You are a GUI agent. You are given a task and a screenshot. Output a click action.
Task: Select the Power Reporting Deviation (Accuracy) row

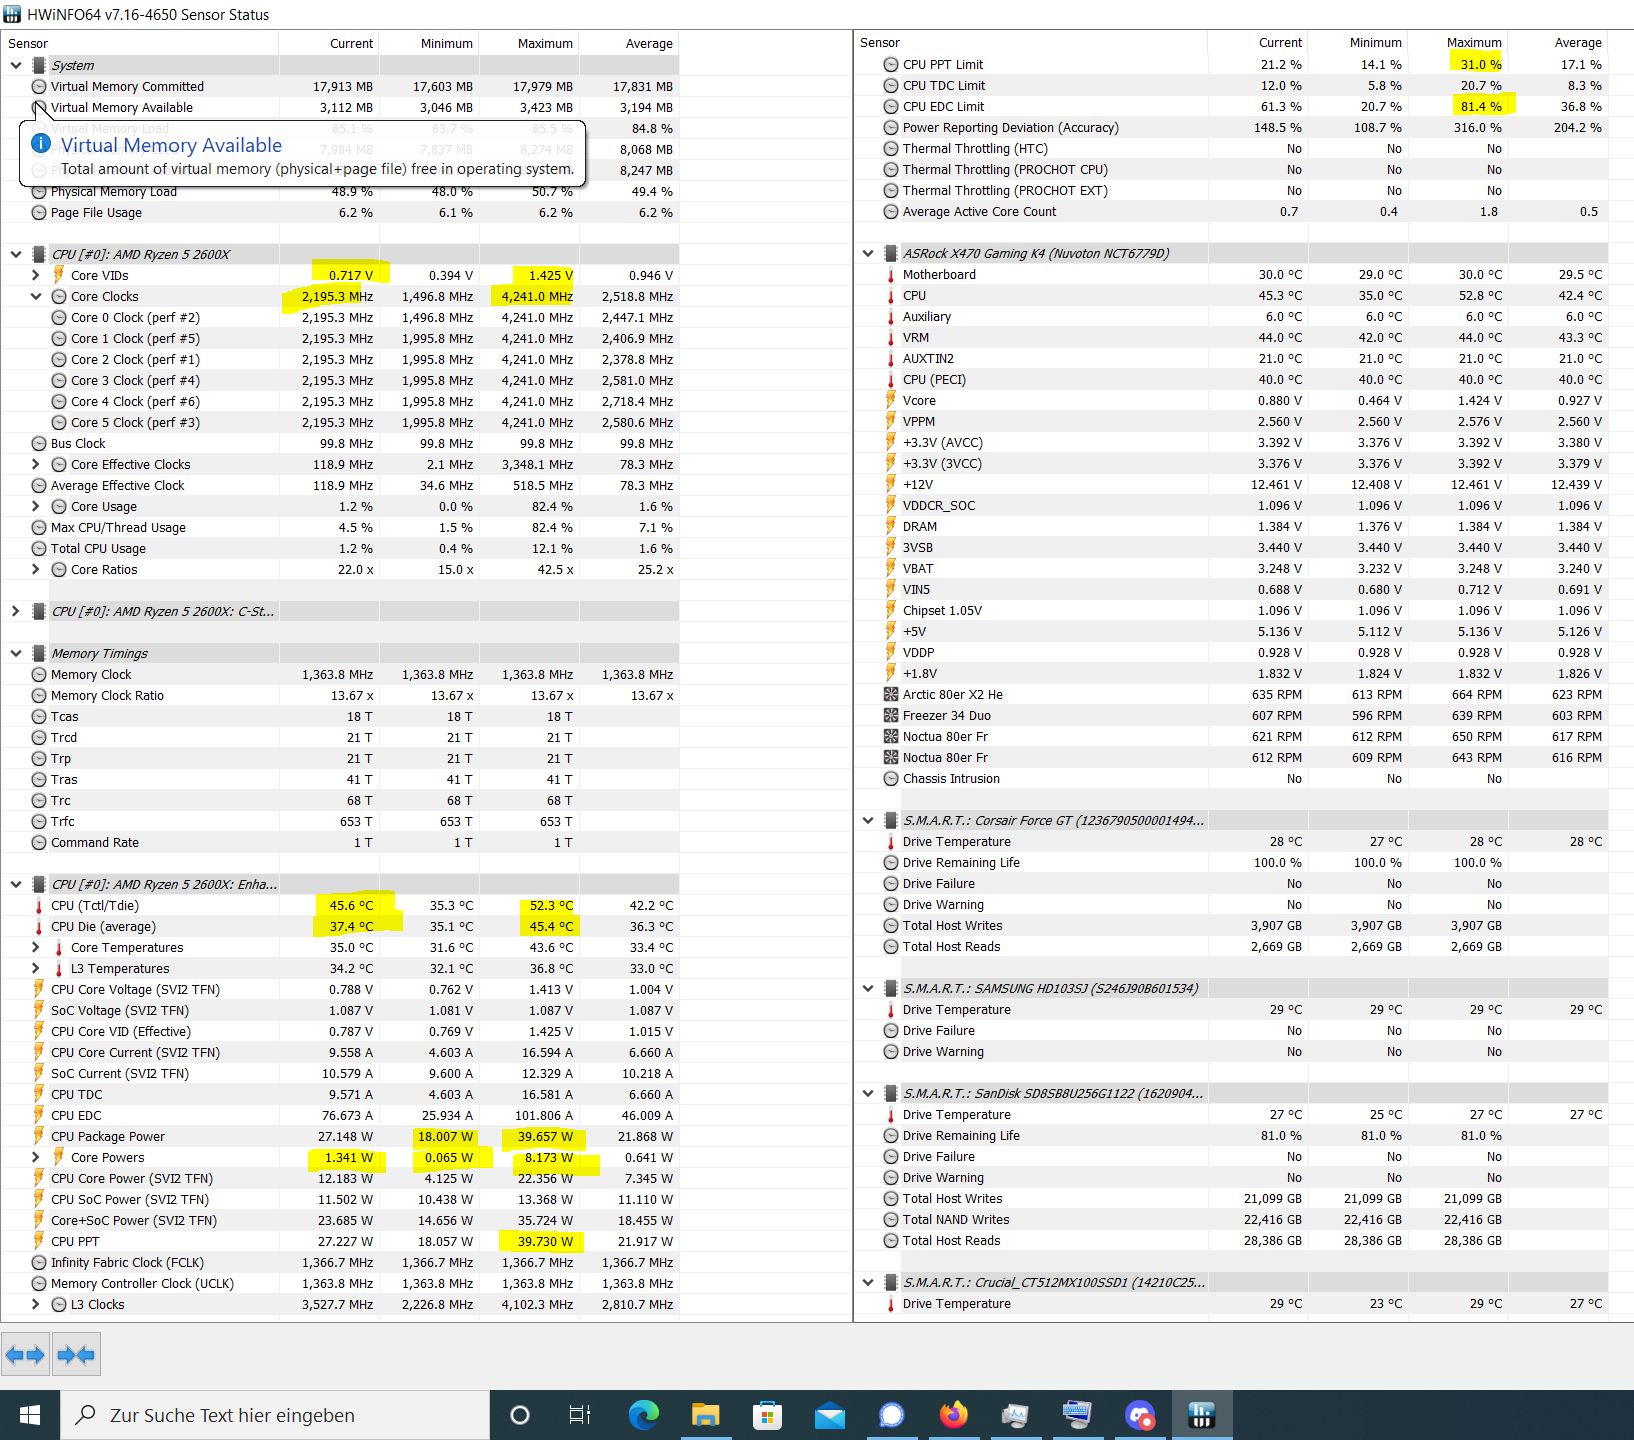(1232, 127)
